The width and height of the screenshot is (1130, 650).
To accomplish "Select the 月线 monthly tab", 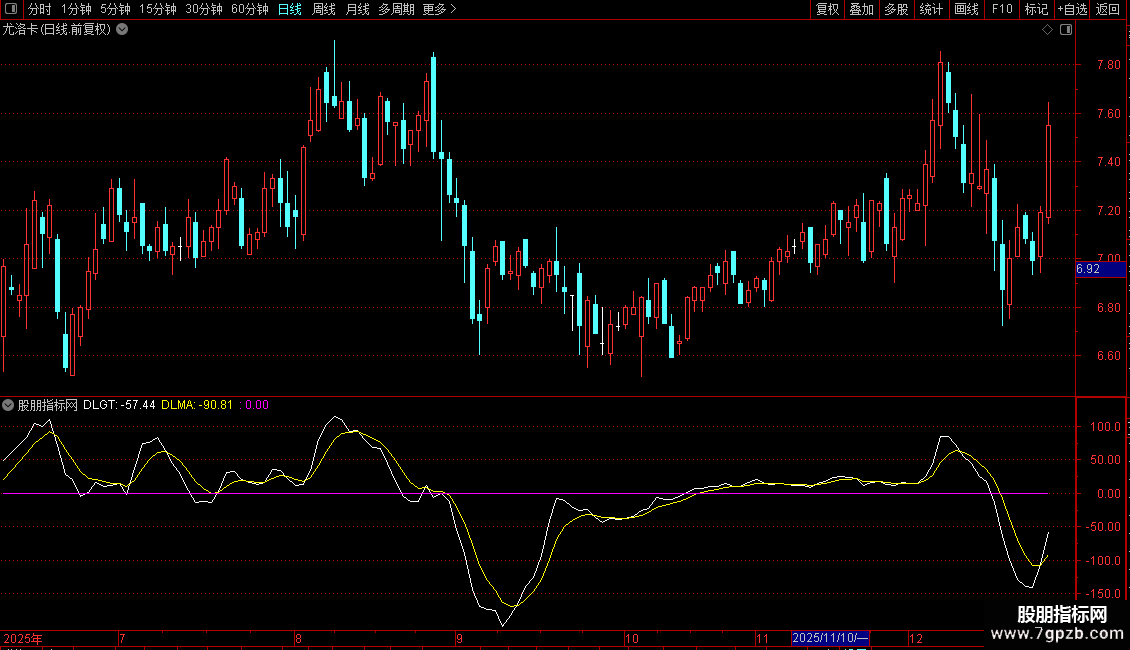I will point(357,9).
